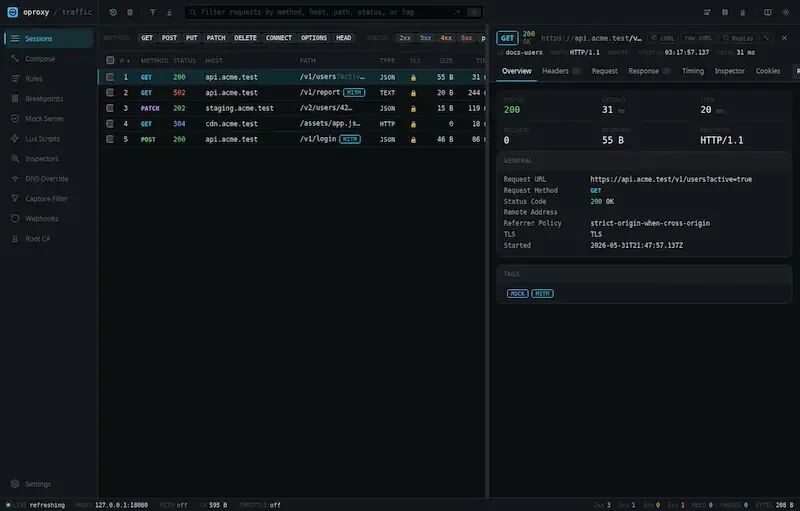Toggle the PATCH method filter chip
800x511 pixels.
[x=216, y=38]
